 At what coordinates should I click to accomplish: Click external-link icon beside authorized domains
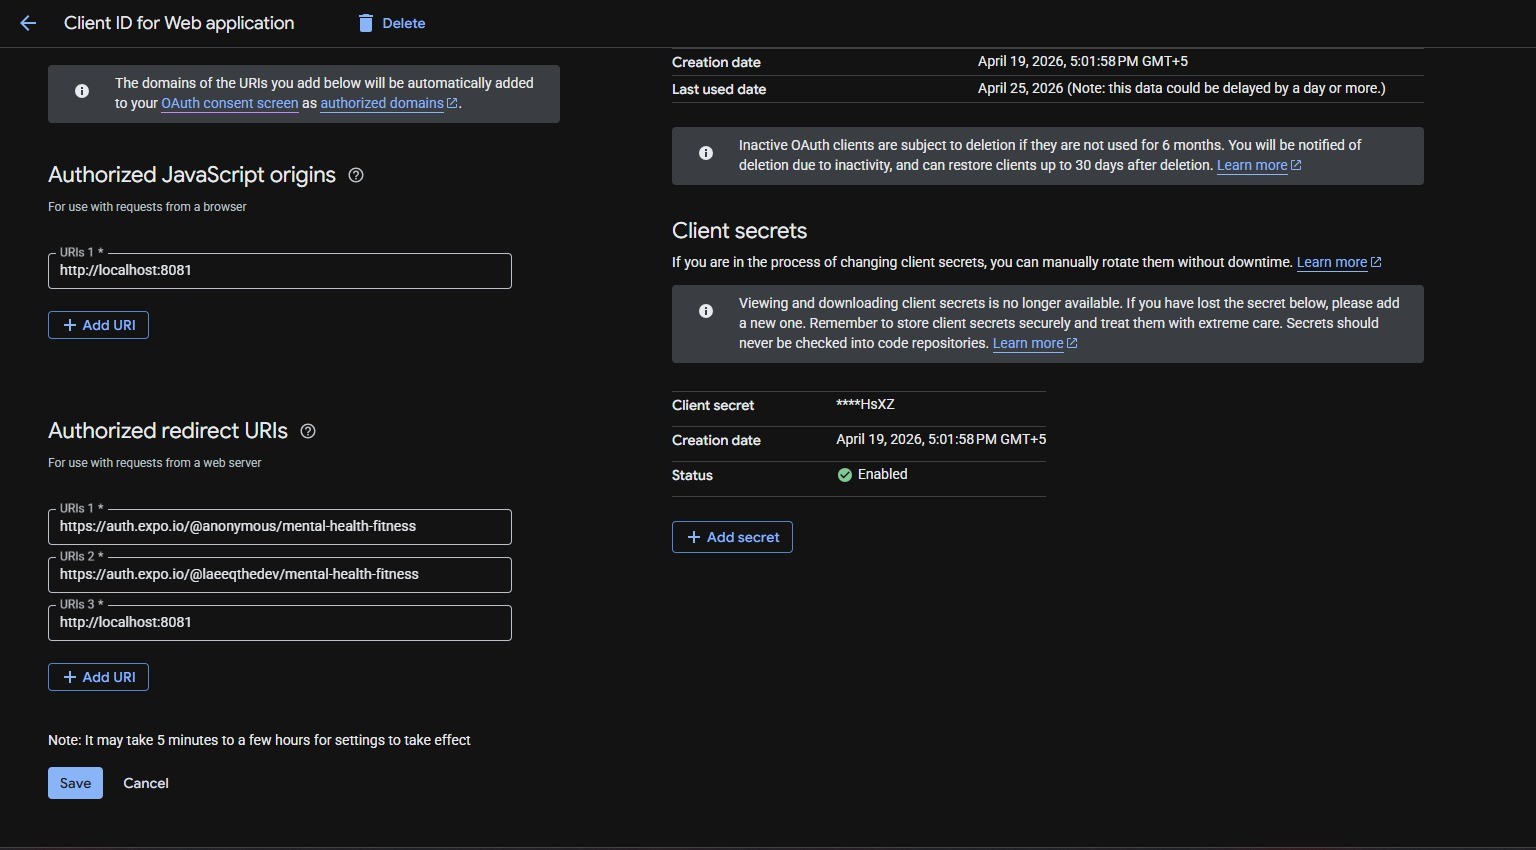[452, 103]
